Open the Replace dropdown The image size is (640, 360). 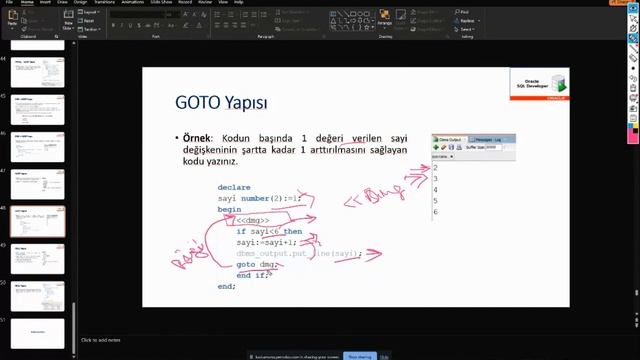(467, 20)
